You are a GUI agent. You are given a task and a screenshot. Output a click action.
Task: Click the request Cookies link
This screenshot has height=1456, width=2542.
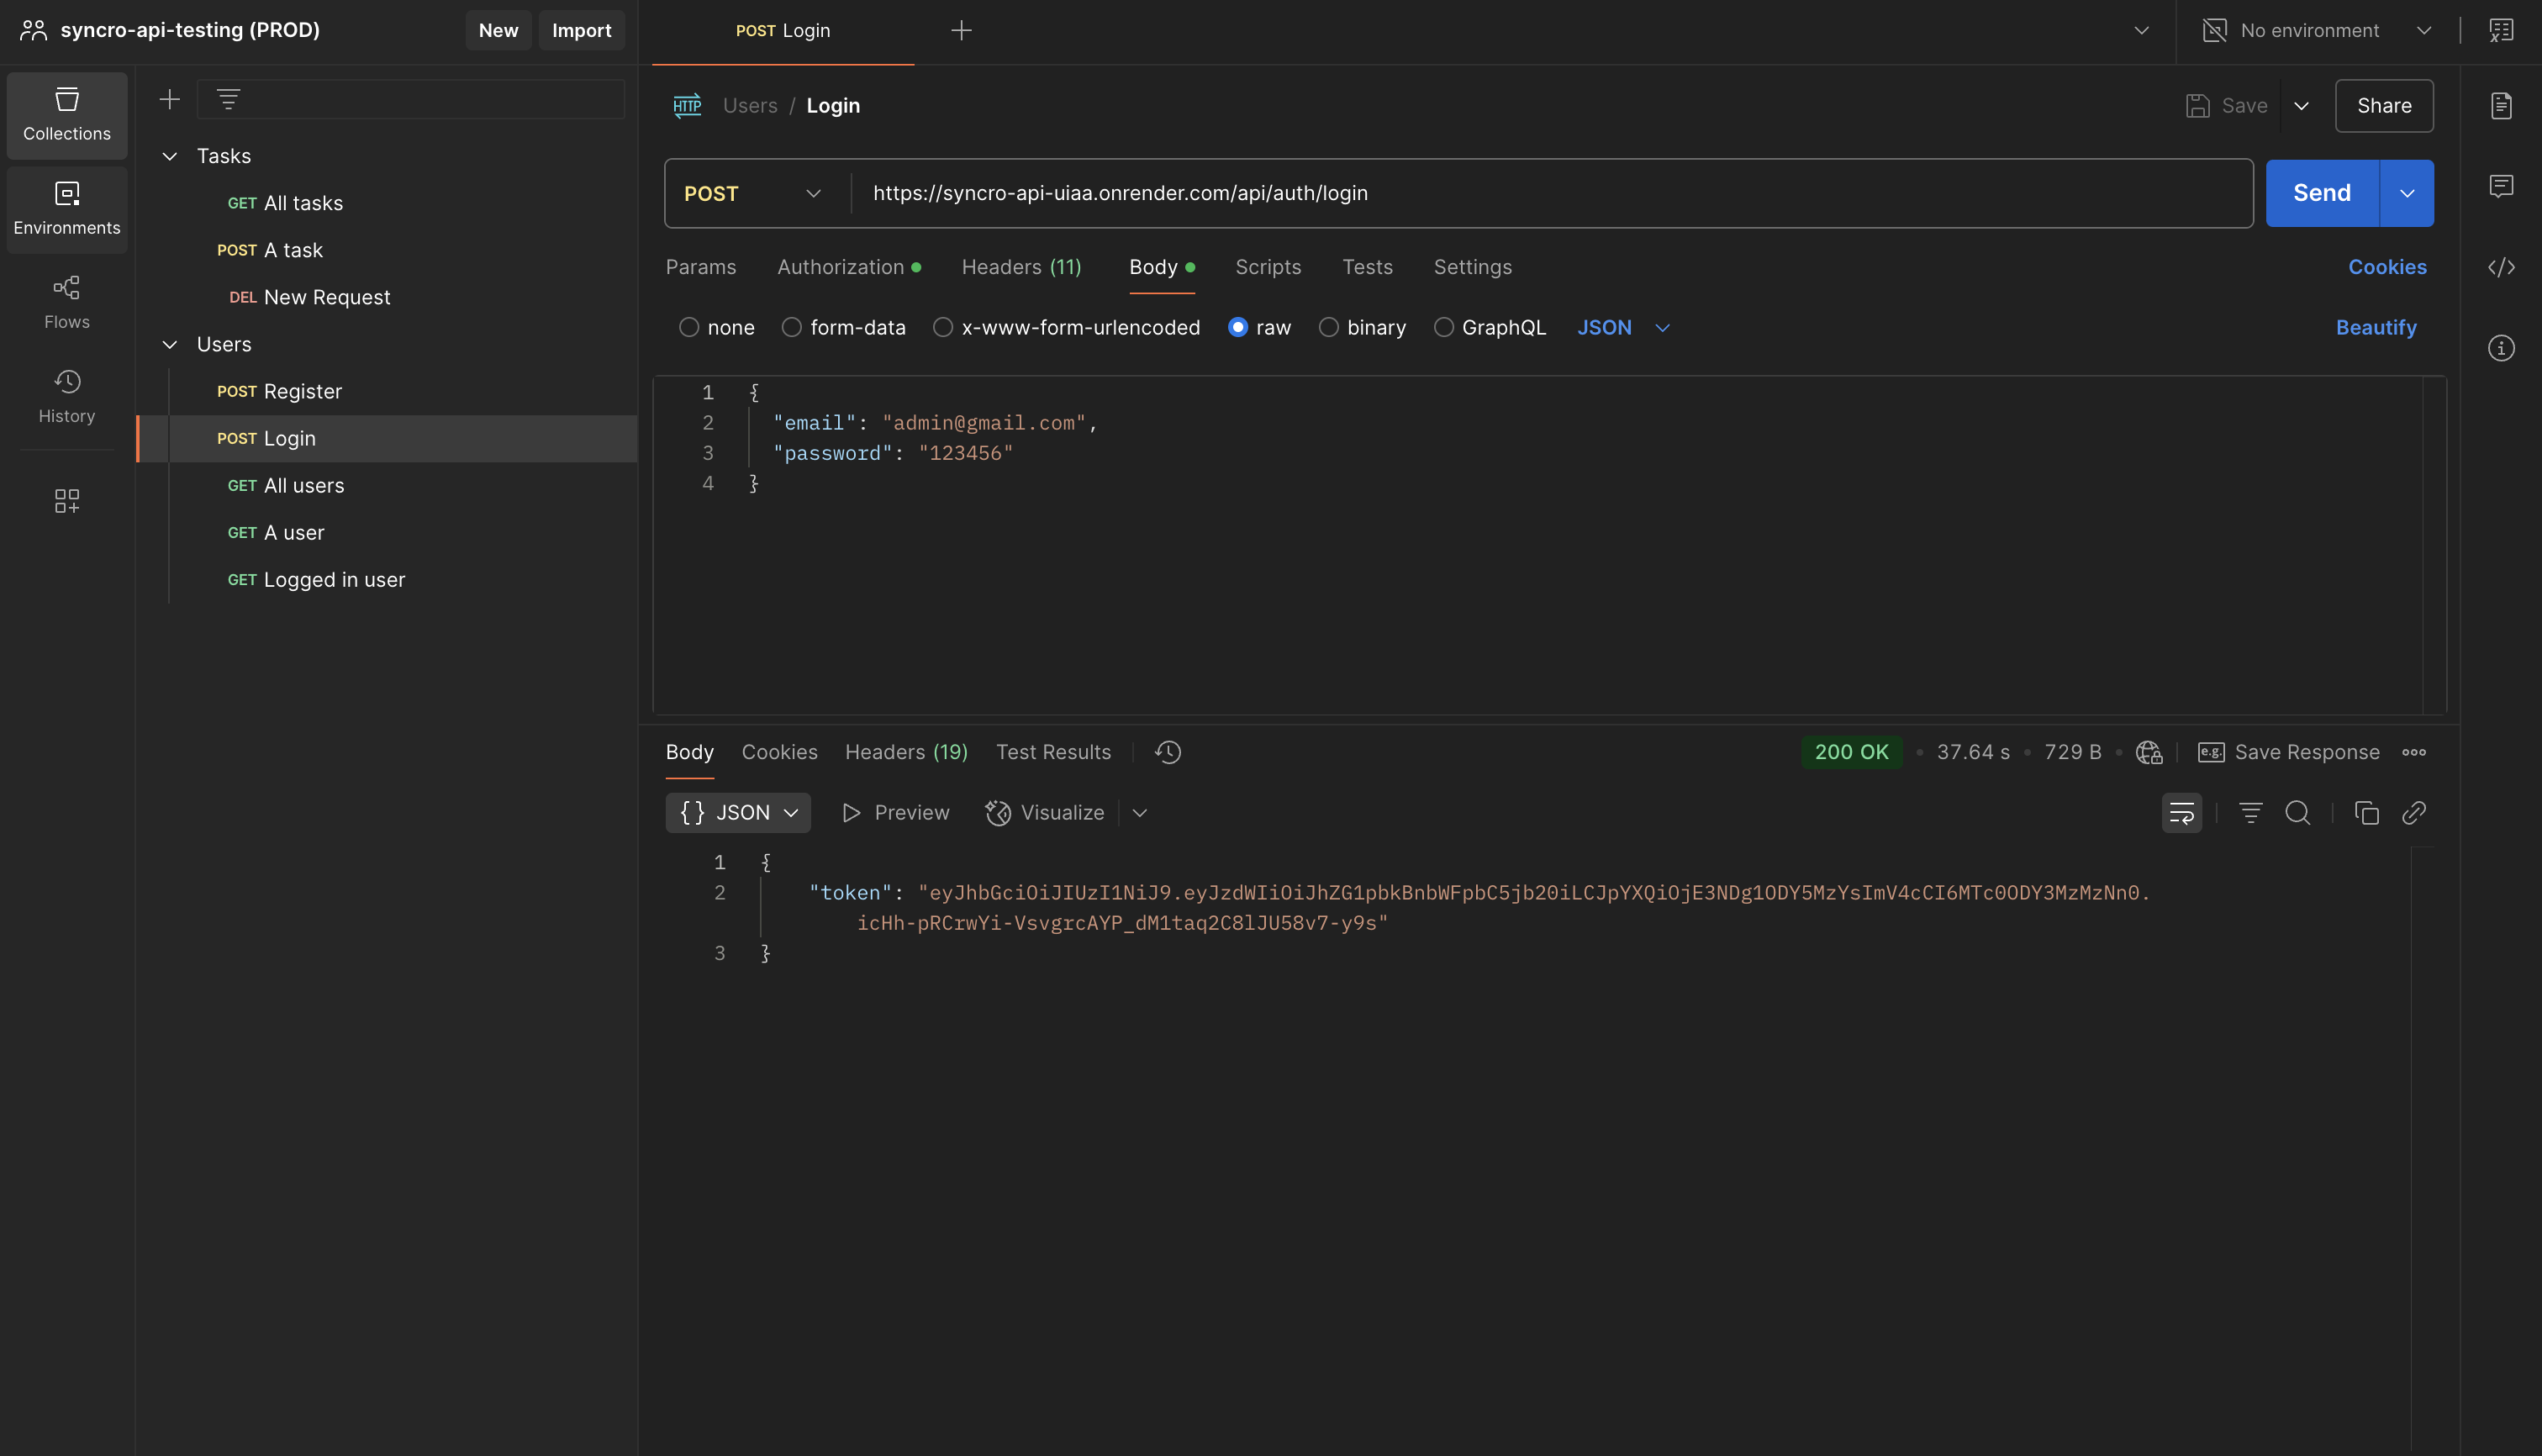2387,267
